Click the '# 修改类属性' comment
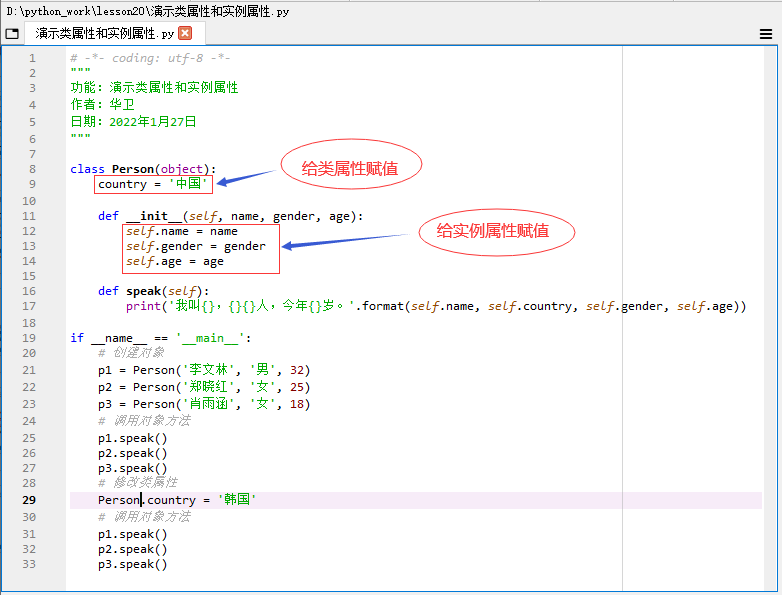Image resolution: width=782 pixels, height=595 pixels. 138,483
